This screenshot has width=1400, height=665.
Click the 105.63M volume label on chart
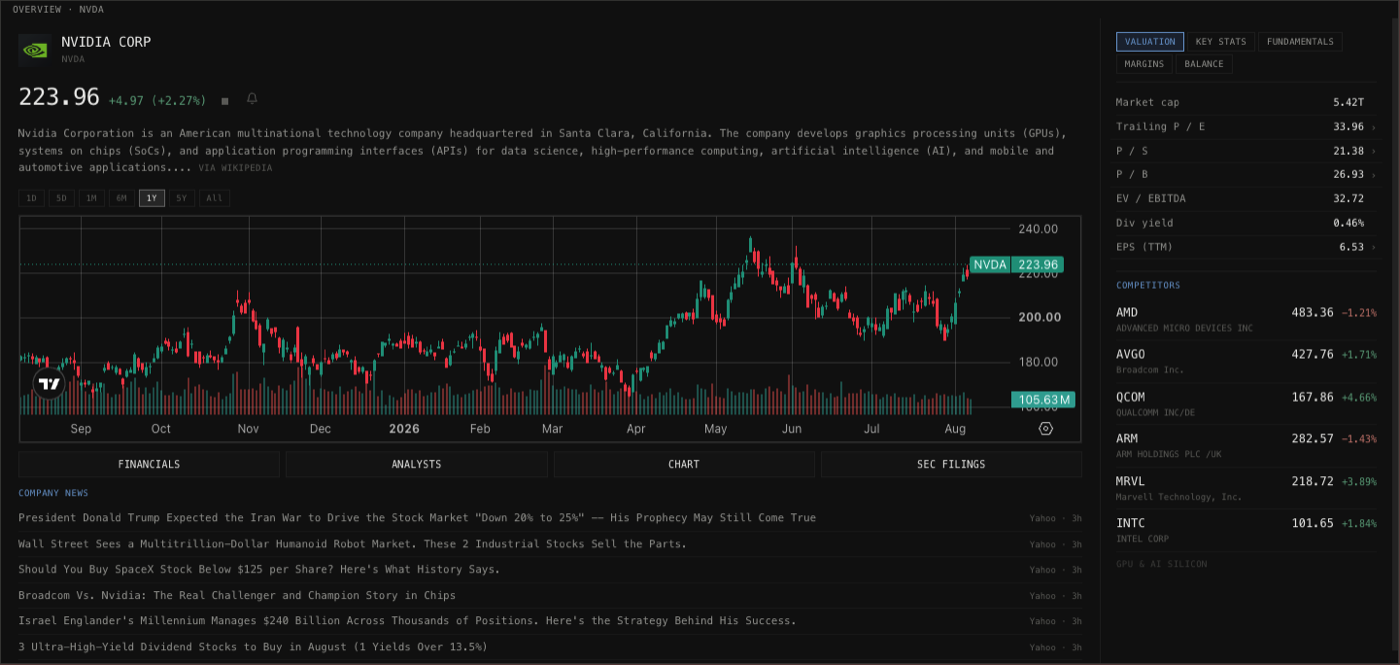click(1044, 400)
